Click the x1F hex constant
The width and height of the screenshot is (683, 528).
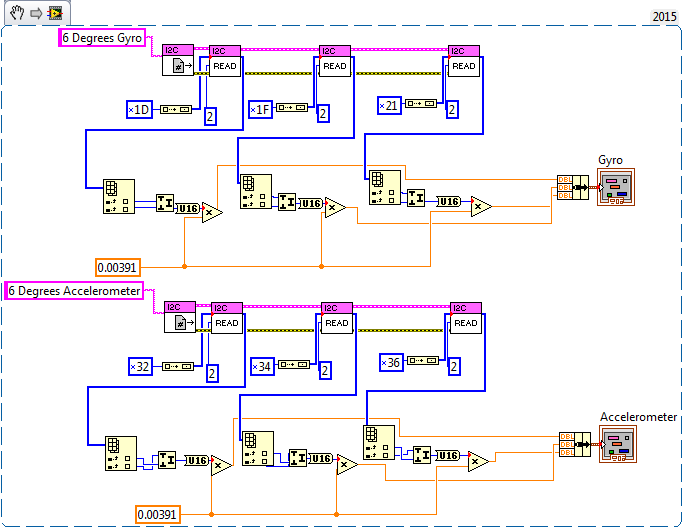click(x=260, y=109)
